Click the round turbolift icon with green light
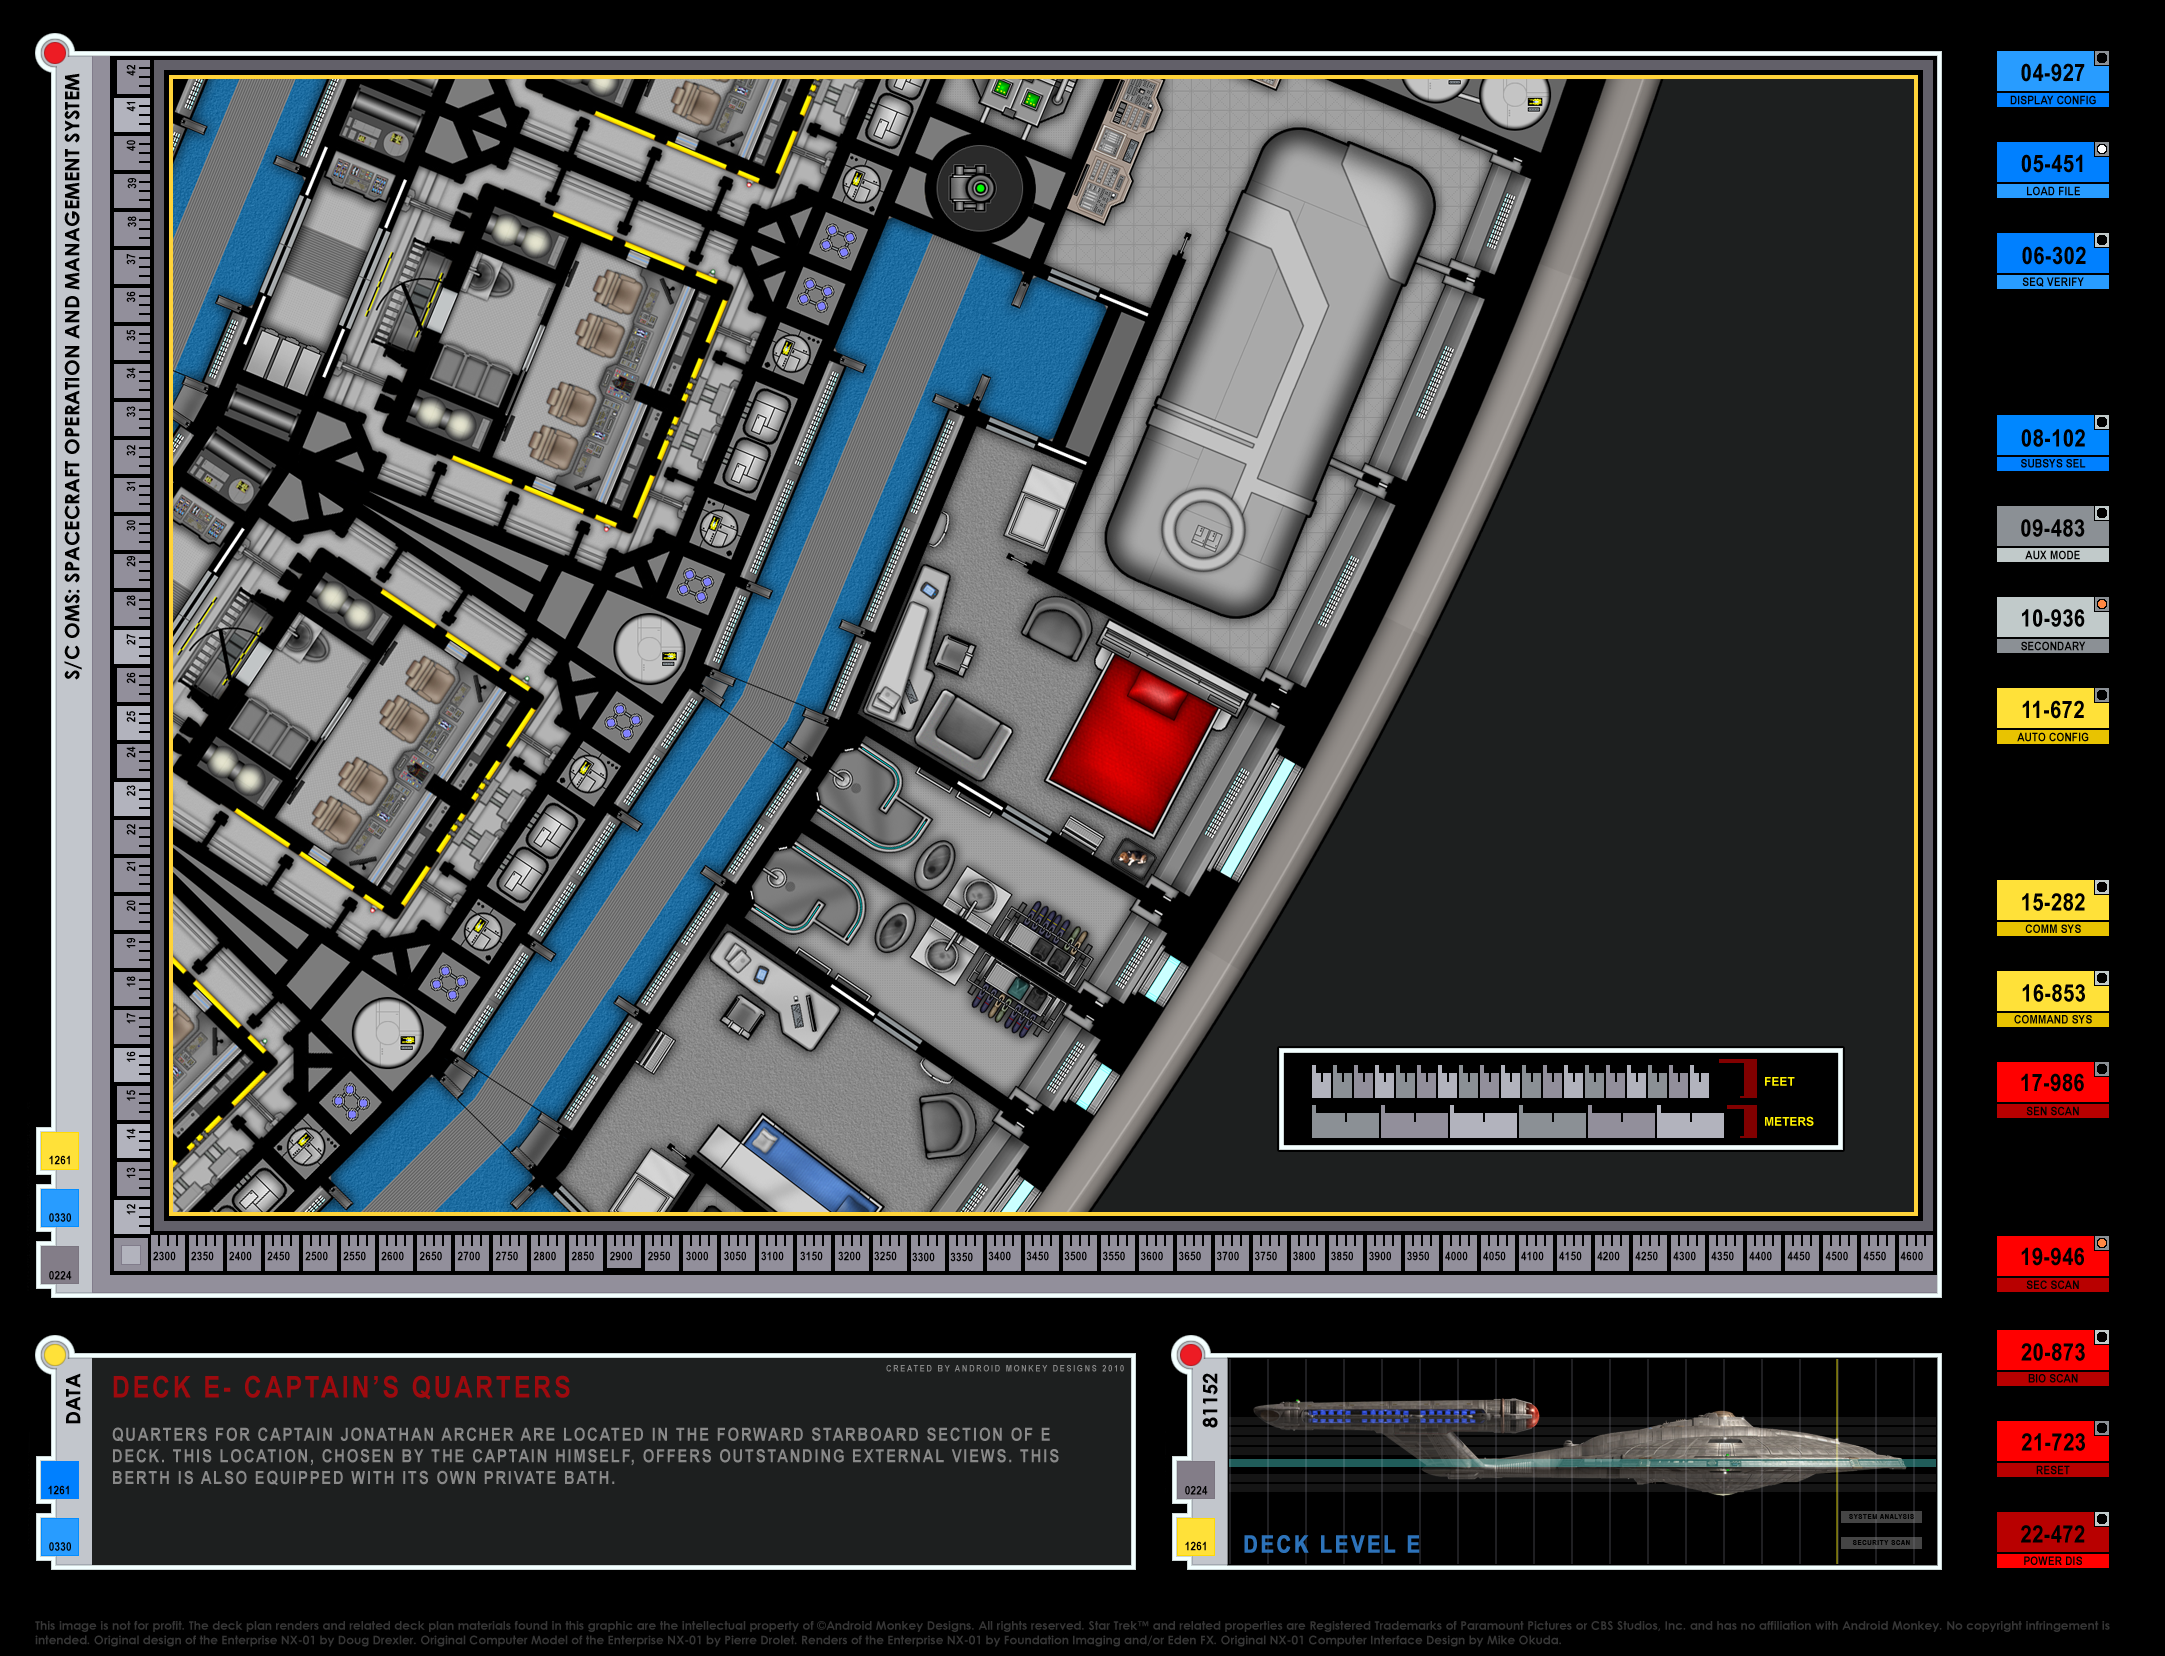 click(x=979, y=188)
